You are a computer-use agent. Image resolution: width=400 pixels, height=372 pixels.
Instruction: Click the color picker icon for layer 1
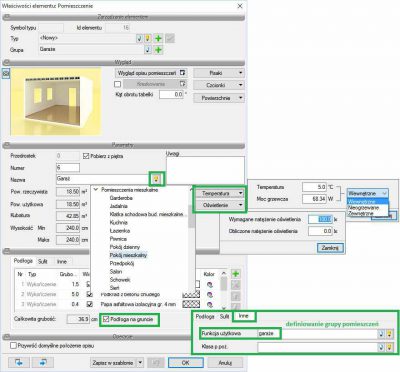click(210, 285)
